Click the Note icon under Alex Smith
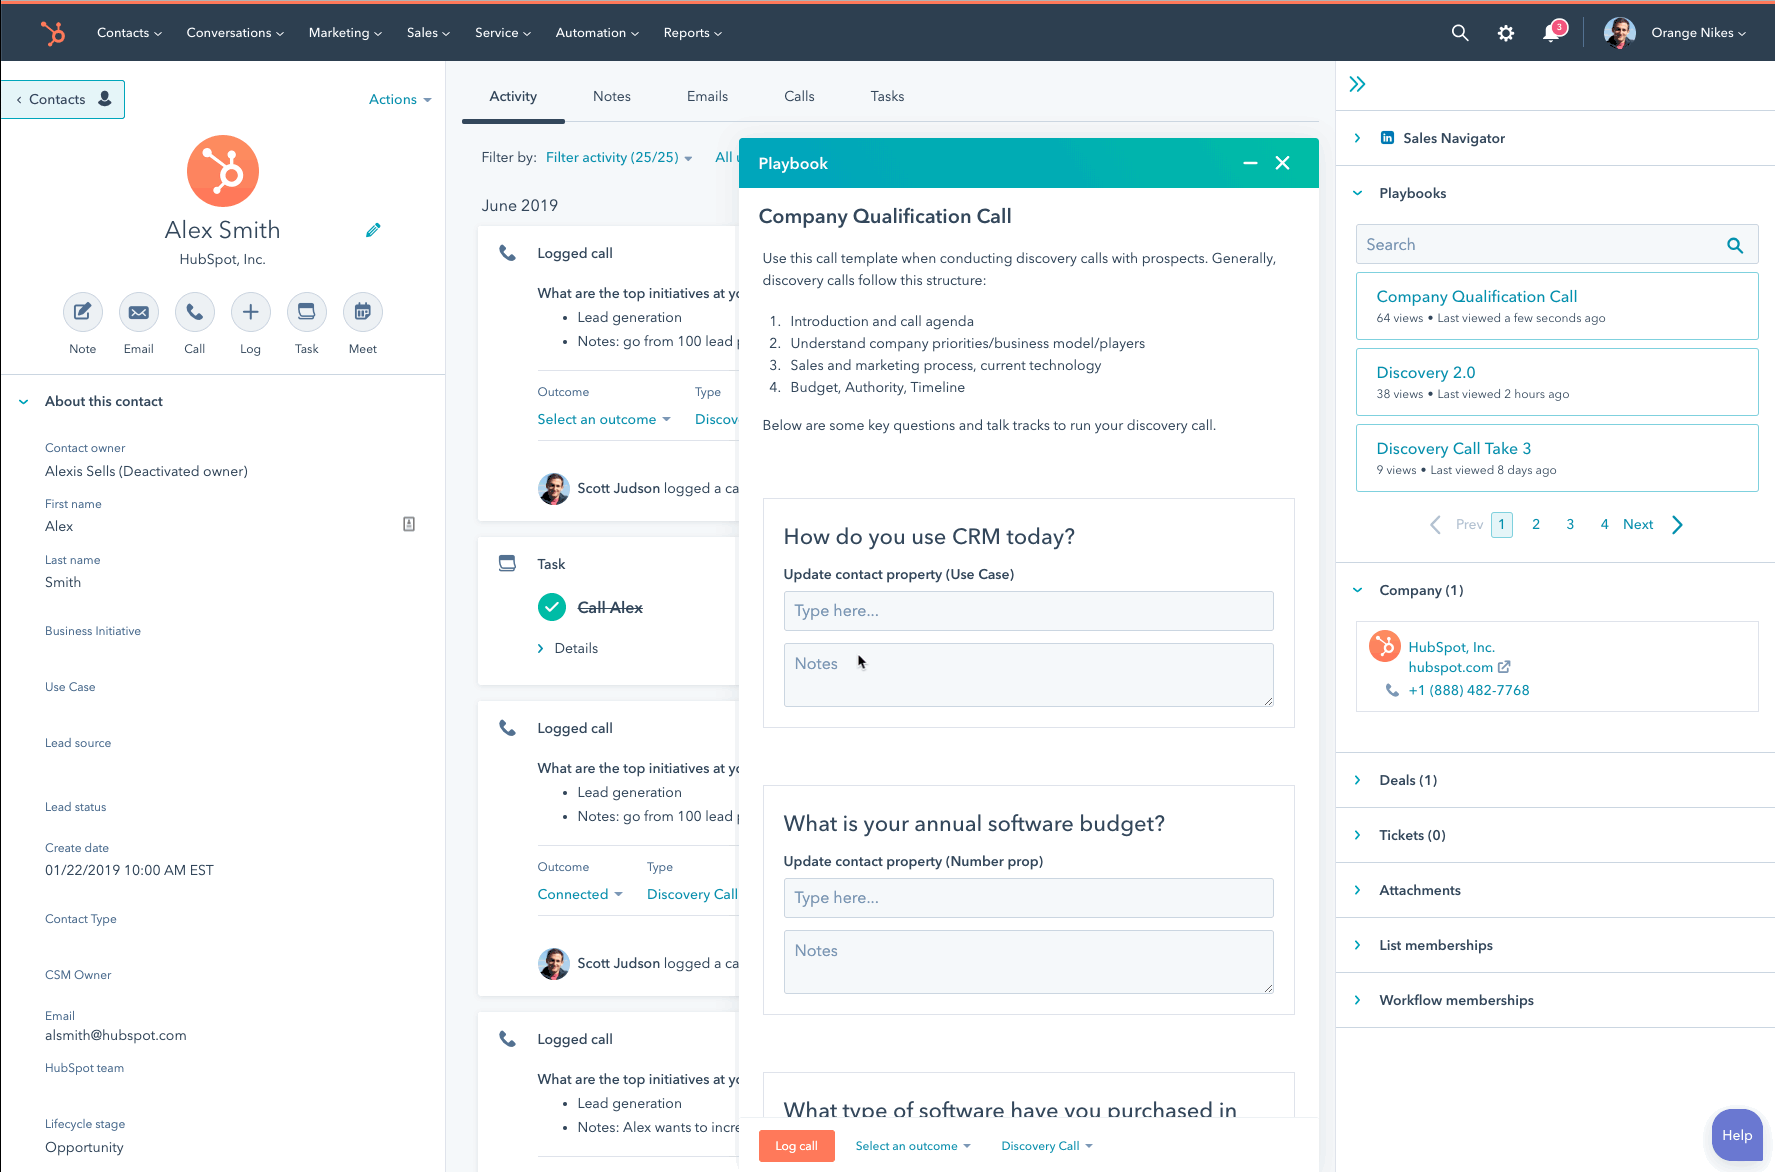The width and height of the screenshot is (1775, 1172). point(83,312)
